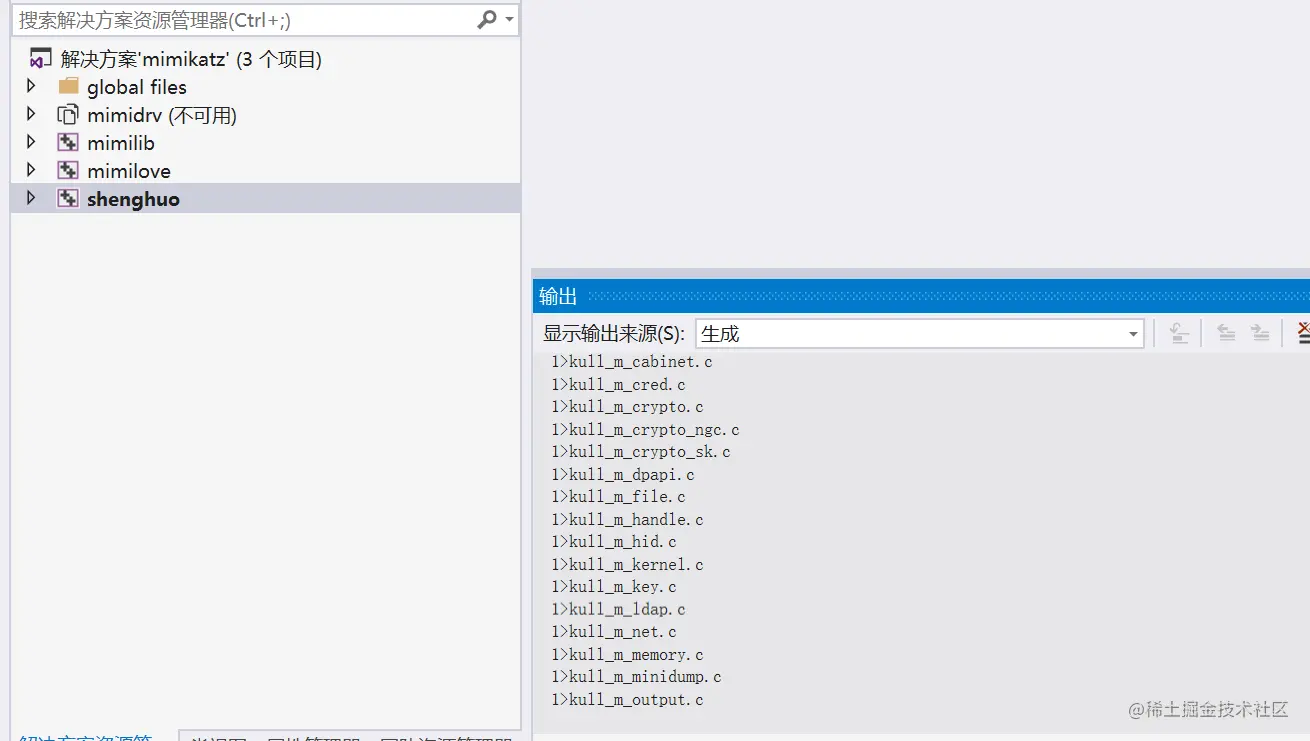
Task: Click the output line 1>kull_m_cabinet.c
Action: click(x=632, y=362)
